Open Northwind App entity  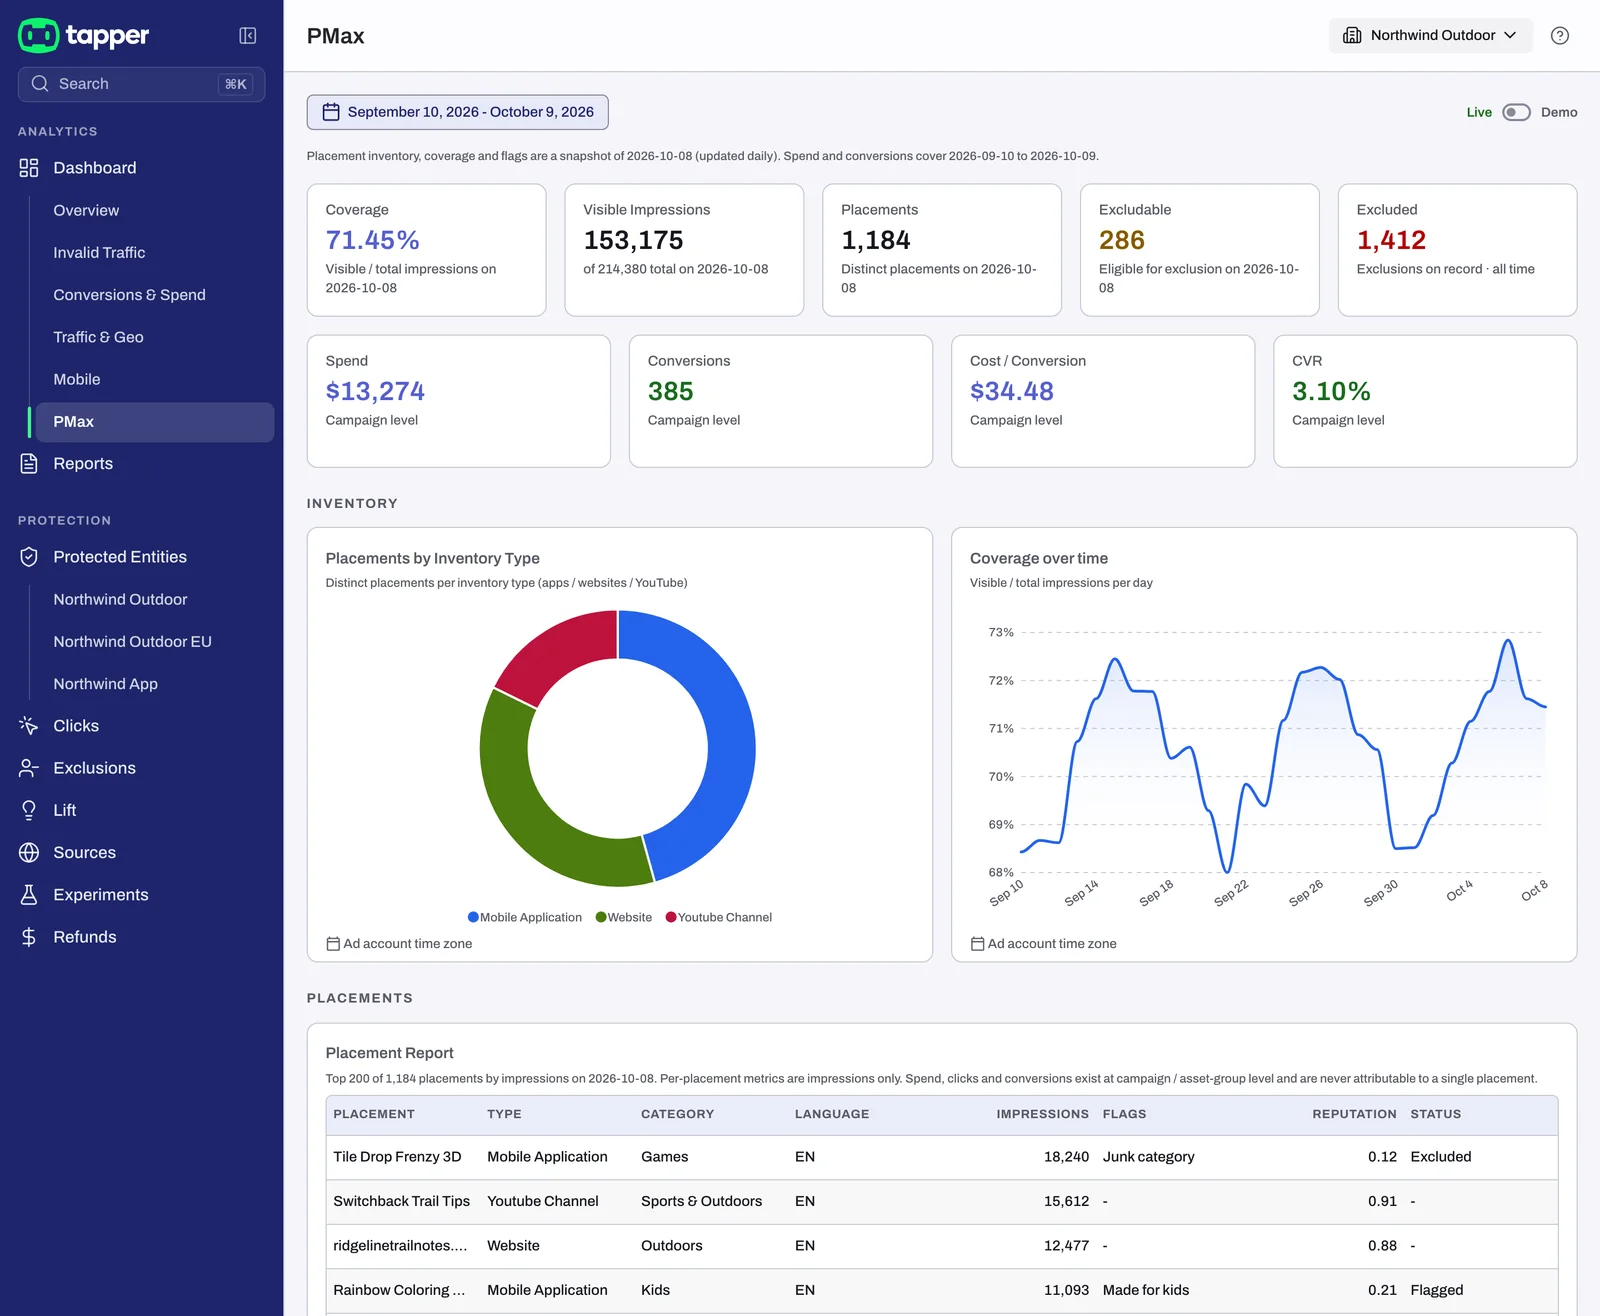[105, 684]
